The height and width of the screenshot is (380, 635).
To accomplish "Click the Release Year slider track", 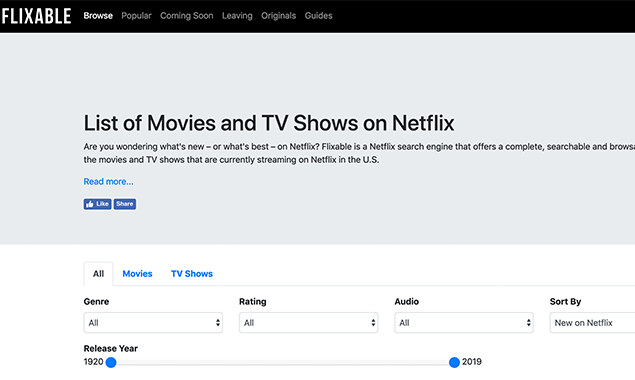I will (283, 363).
